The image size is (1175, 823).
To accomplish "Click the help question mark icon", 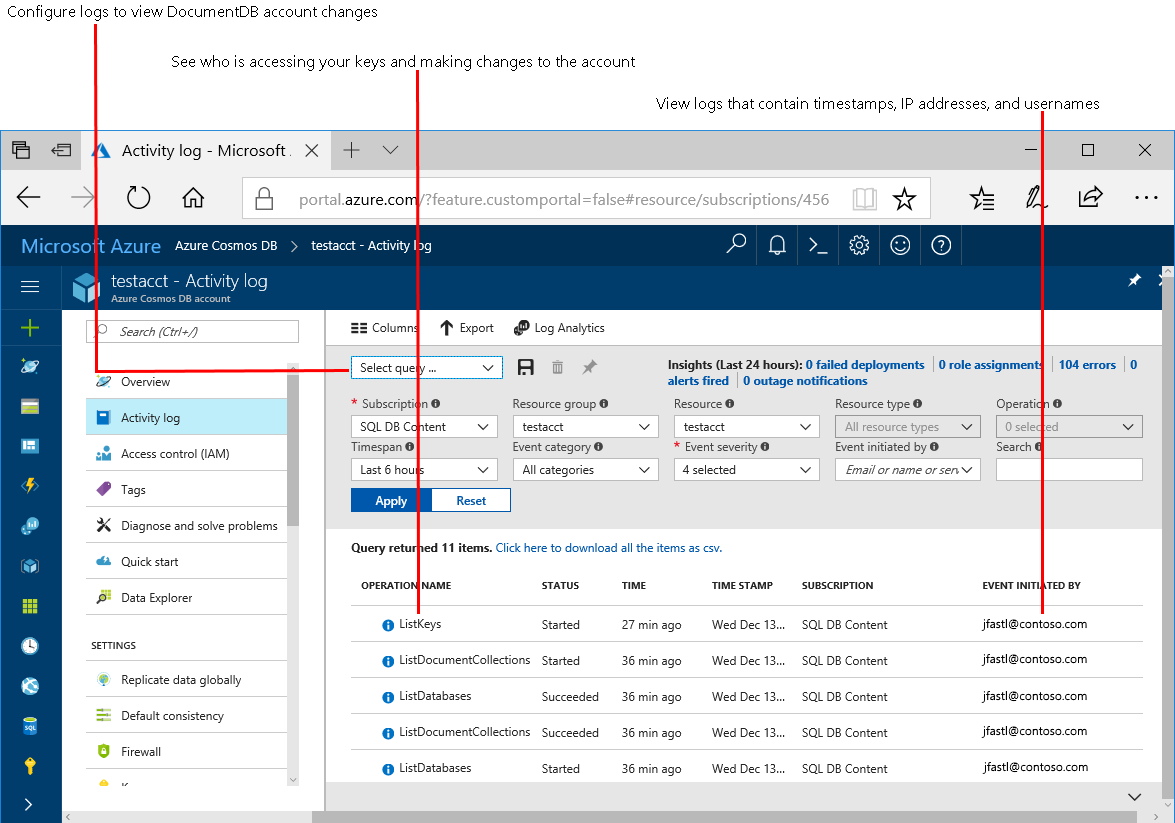I will click(941, 245).
